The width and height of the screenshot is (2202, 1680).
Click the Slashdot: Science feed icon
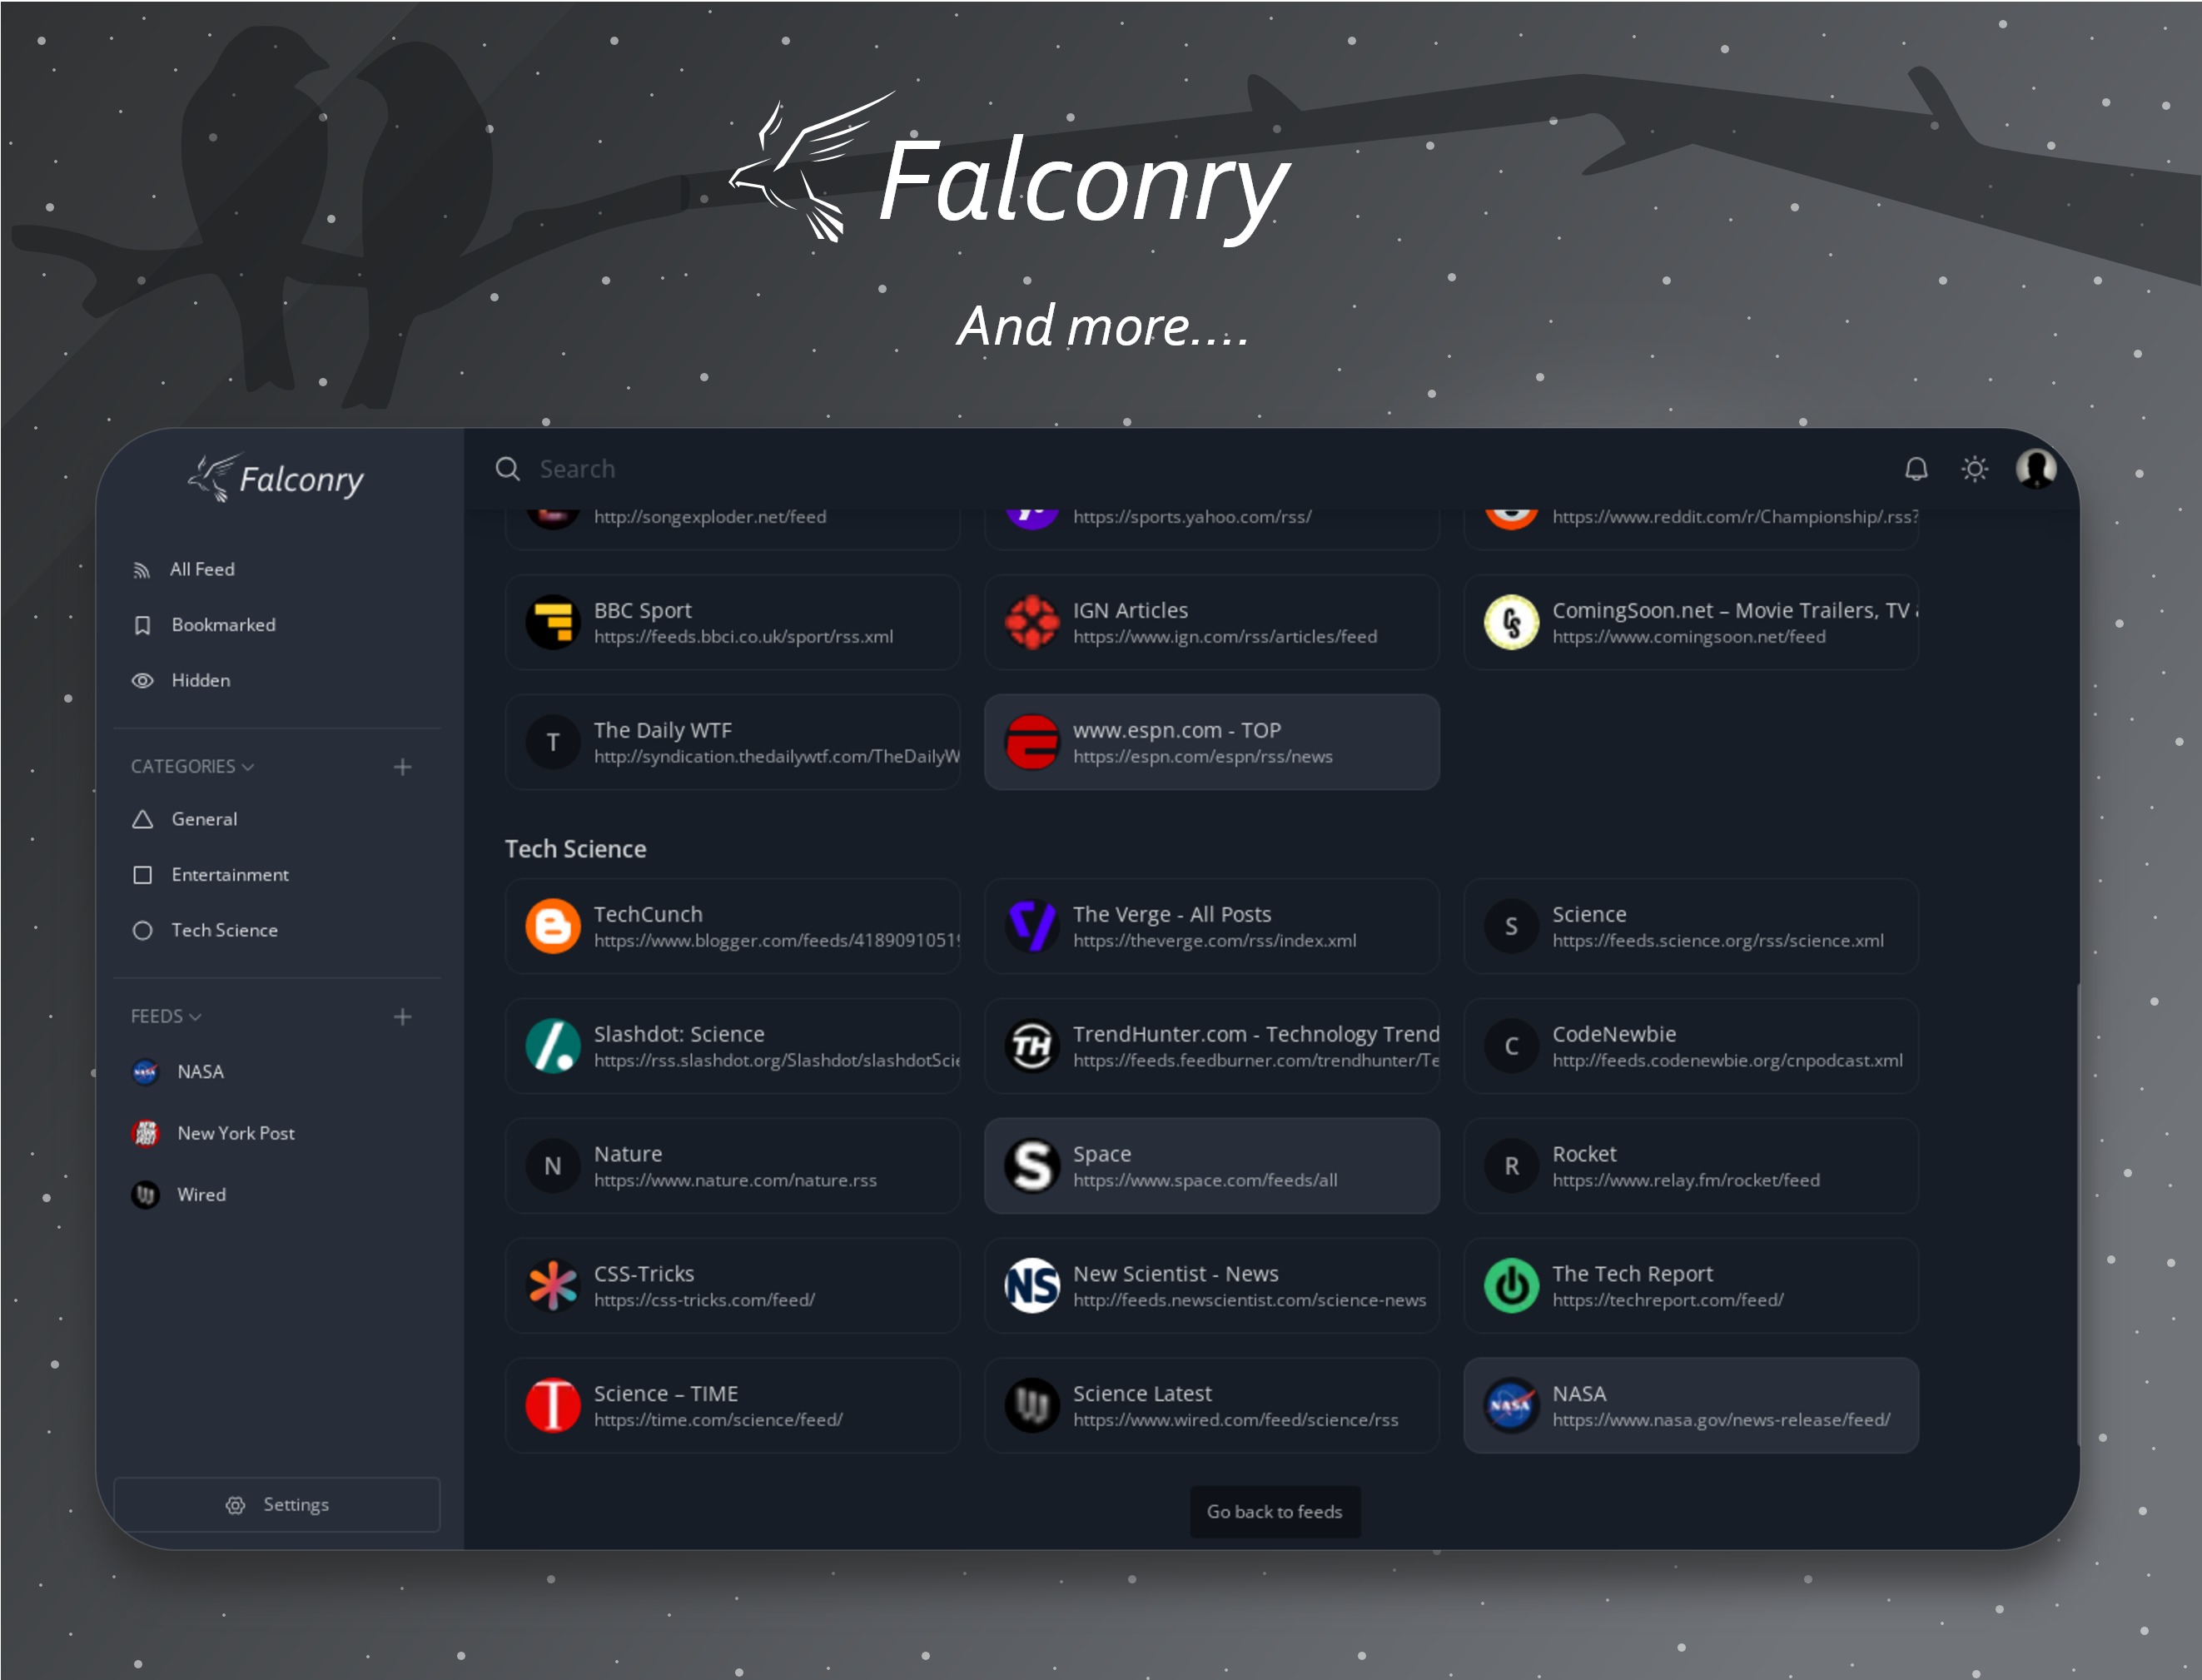coord(553,1046)
